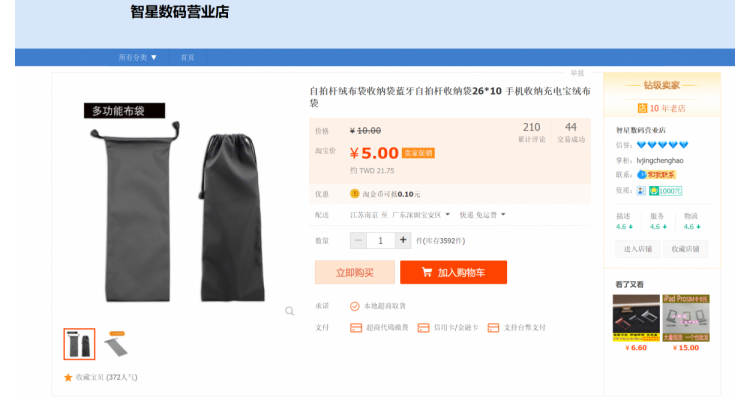Viewport: 750px width, 400px height.
Task: Select the second product thumbnail image
Action: point(117,343)
